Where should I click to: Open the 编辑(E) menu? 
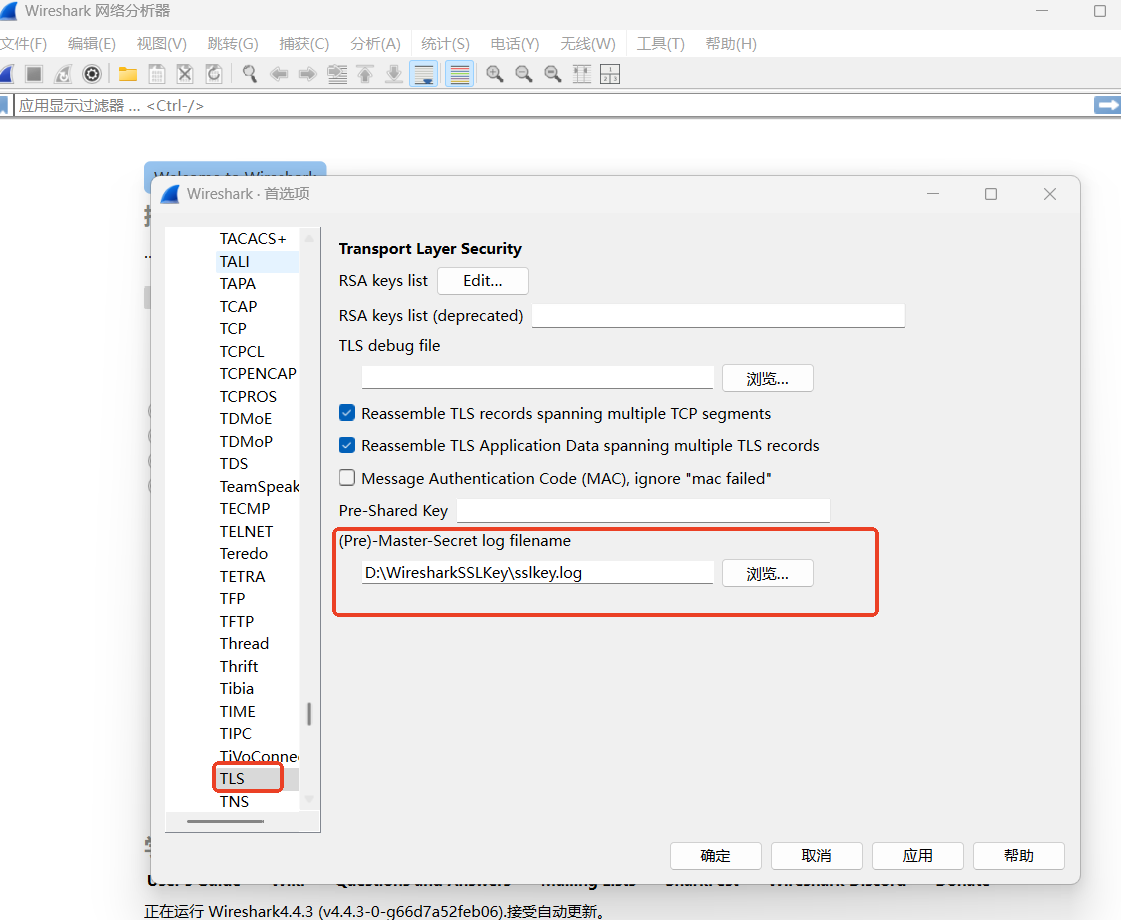[x=92, y=44]
